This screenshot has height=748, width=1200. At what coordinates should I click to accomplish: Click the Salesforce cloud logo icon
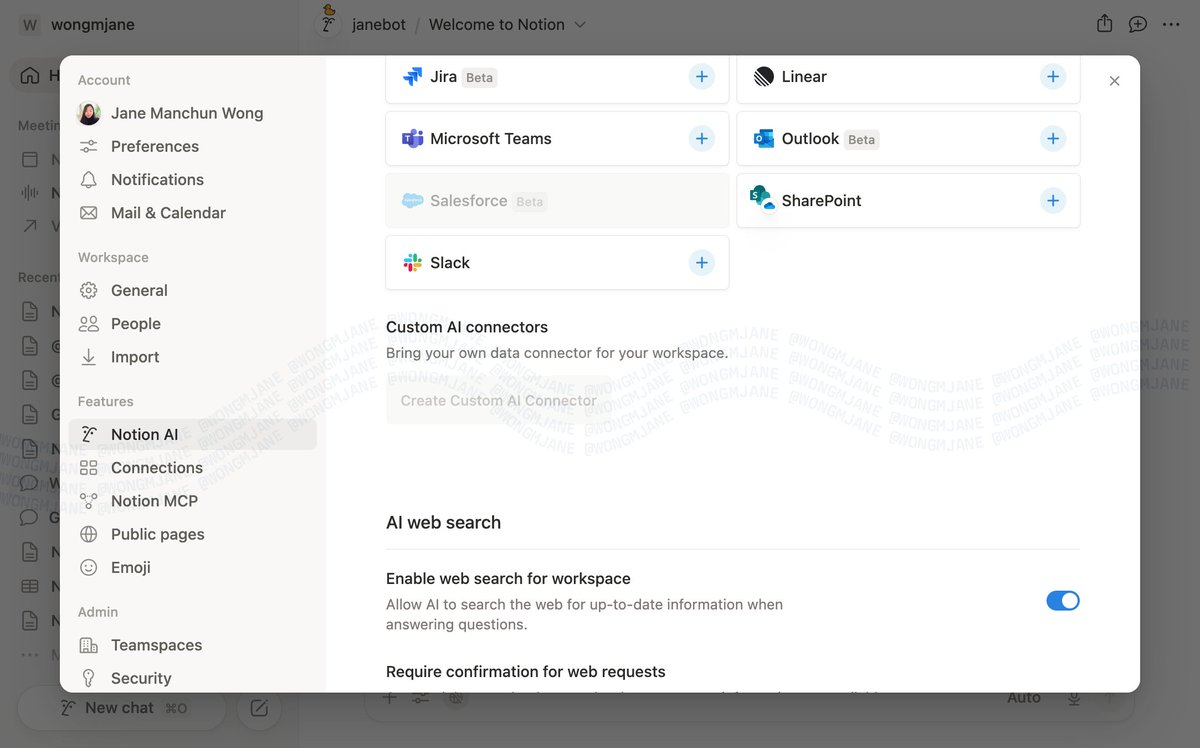[x=412, y=201]
